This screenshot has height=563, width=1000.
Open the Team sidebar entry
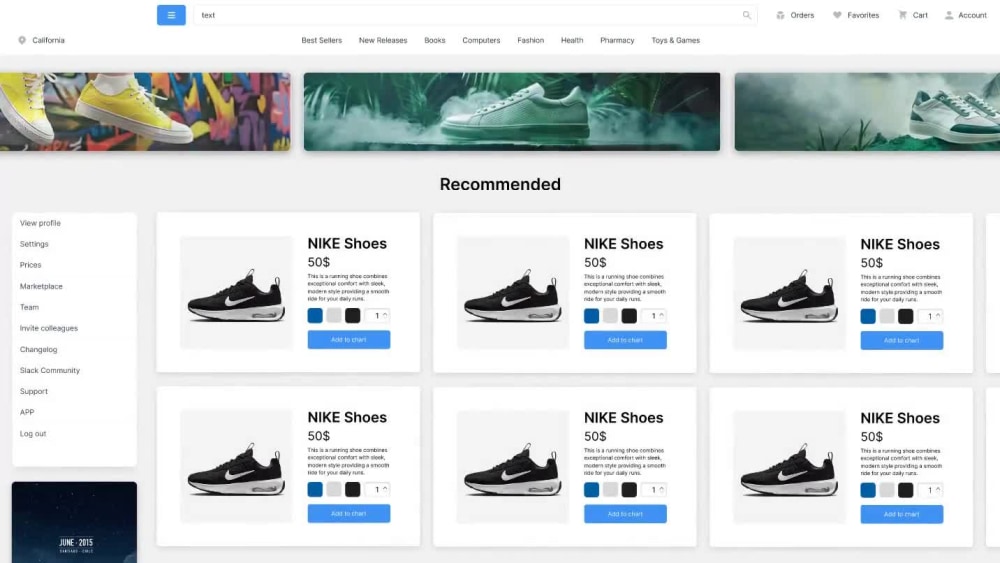click(29, 307)
